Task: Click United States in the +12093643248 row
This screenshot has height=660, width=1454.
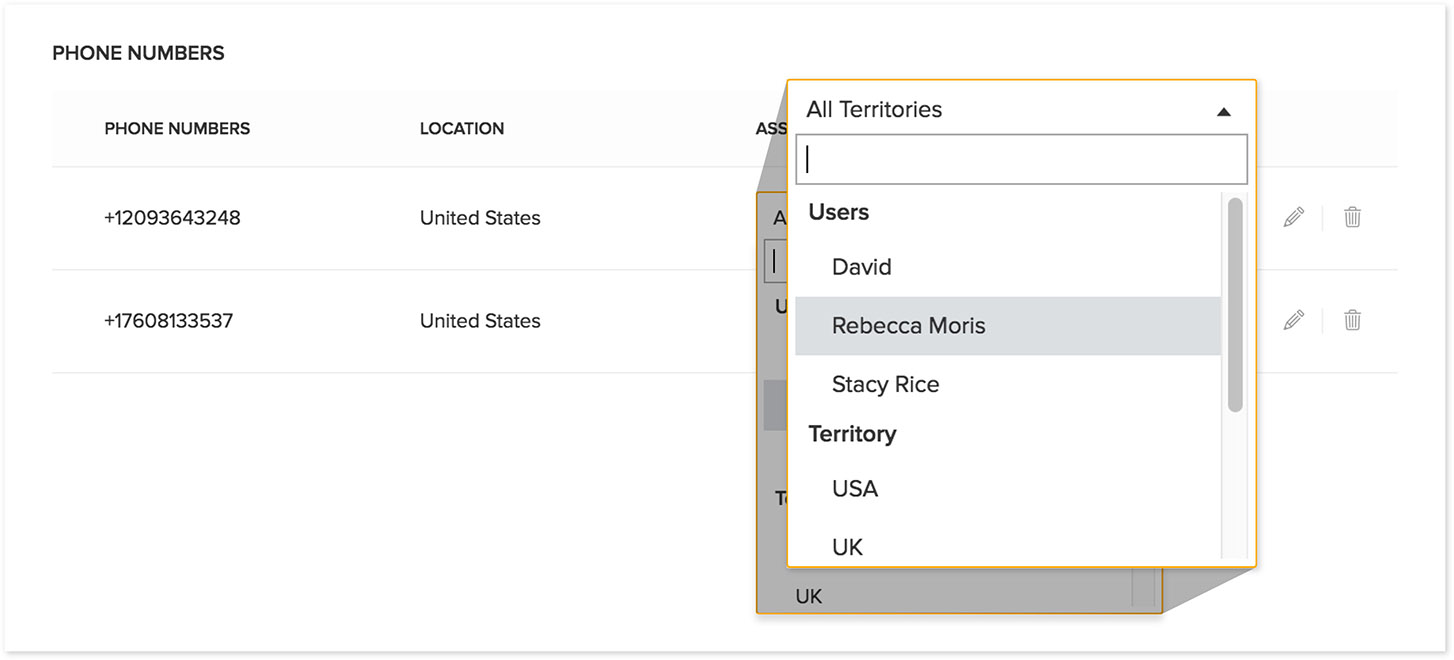Action: (480, 218)
